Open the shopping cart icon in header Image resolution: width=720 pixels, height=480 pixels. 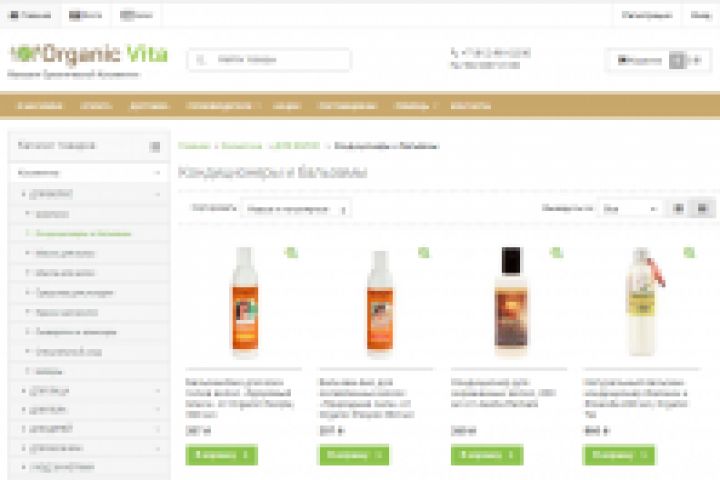677,60
